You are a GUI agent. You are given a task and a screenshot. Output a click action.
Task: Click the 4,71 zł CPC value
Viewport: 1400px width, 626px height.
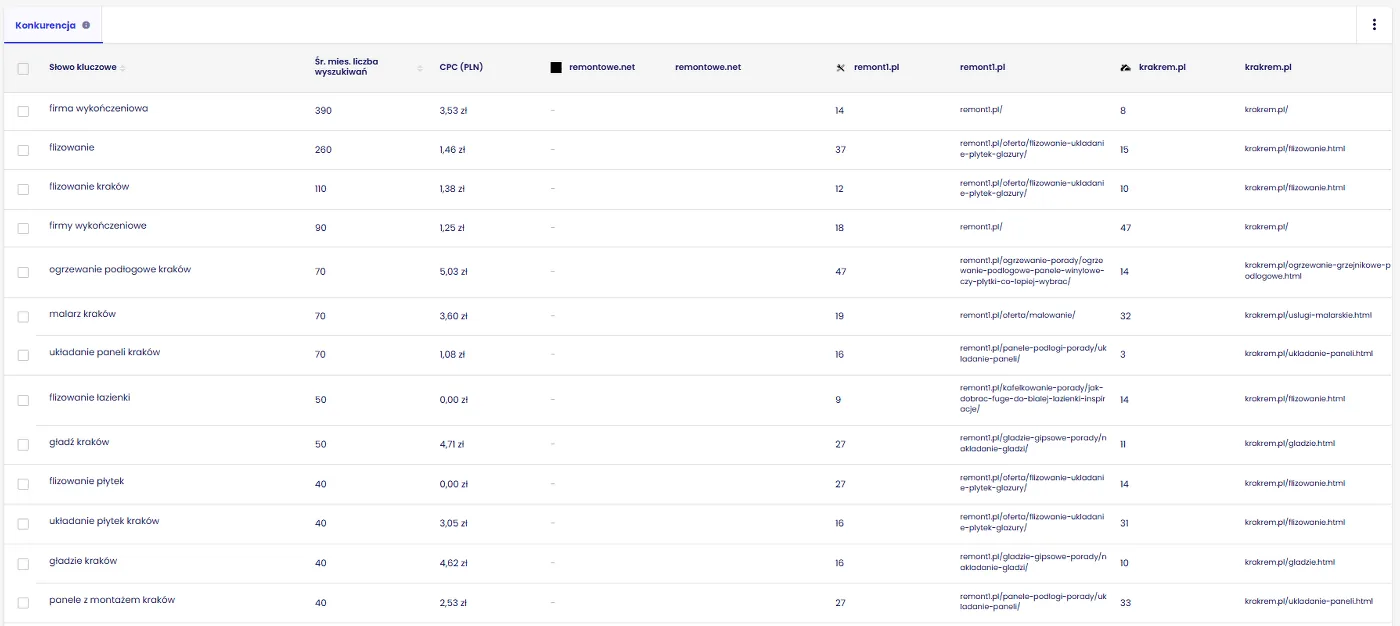(x=453, y=445)
